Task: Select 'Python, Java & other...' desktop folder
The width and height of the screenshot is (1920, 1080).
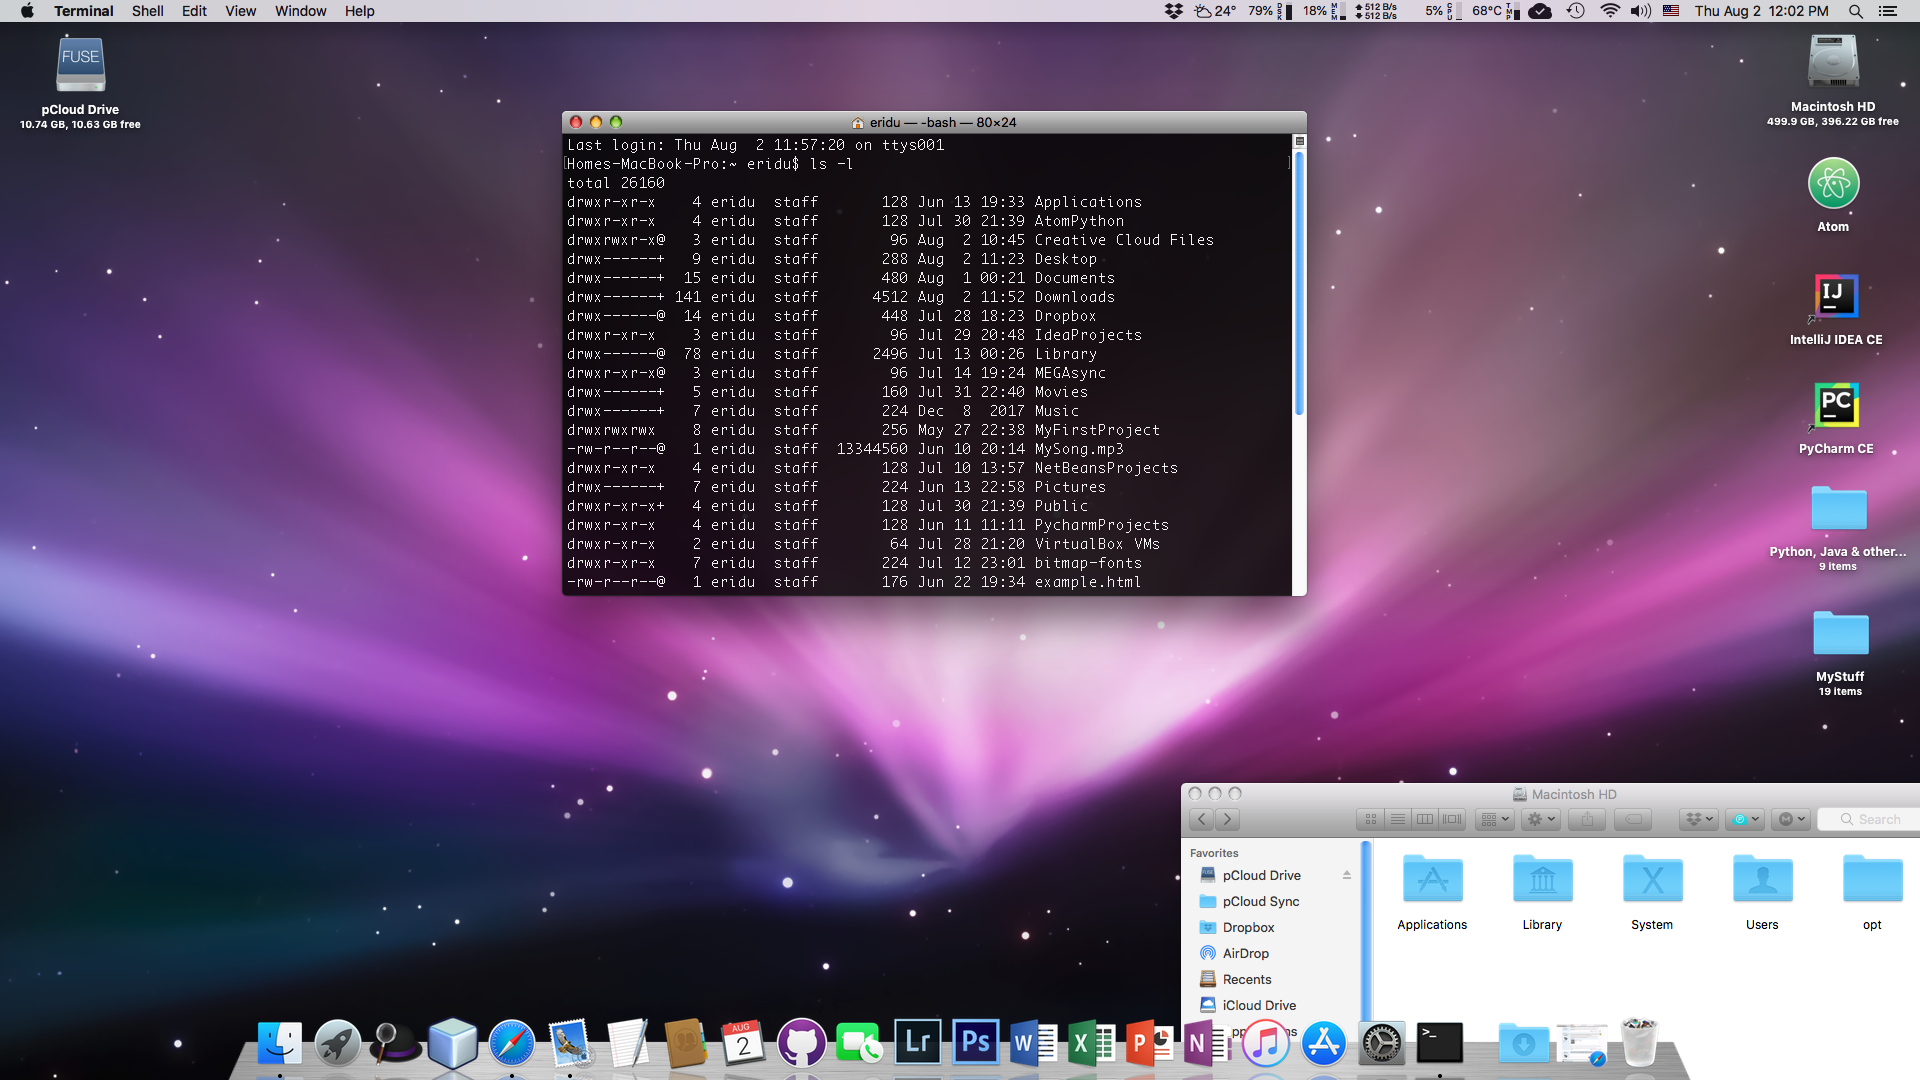Action: pyautogui.click(x=1838, y=509)
